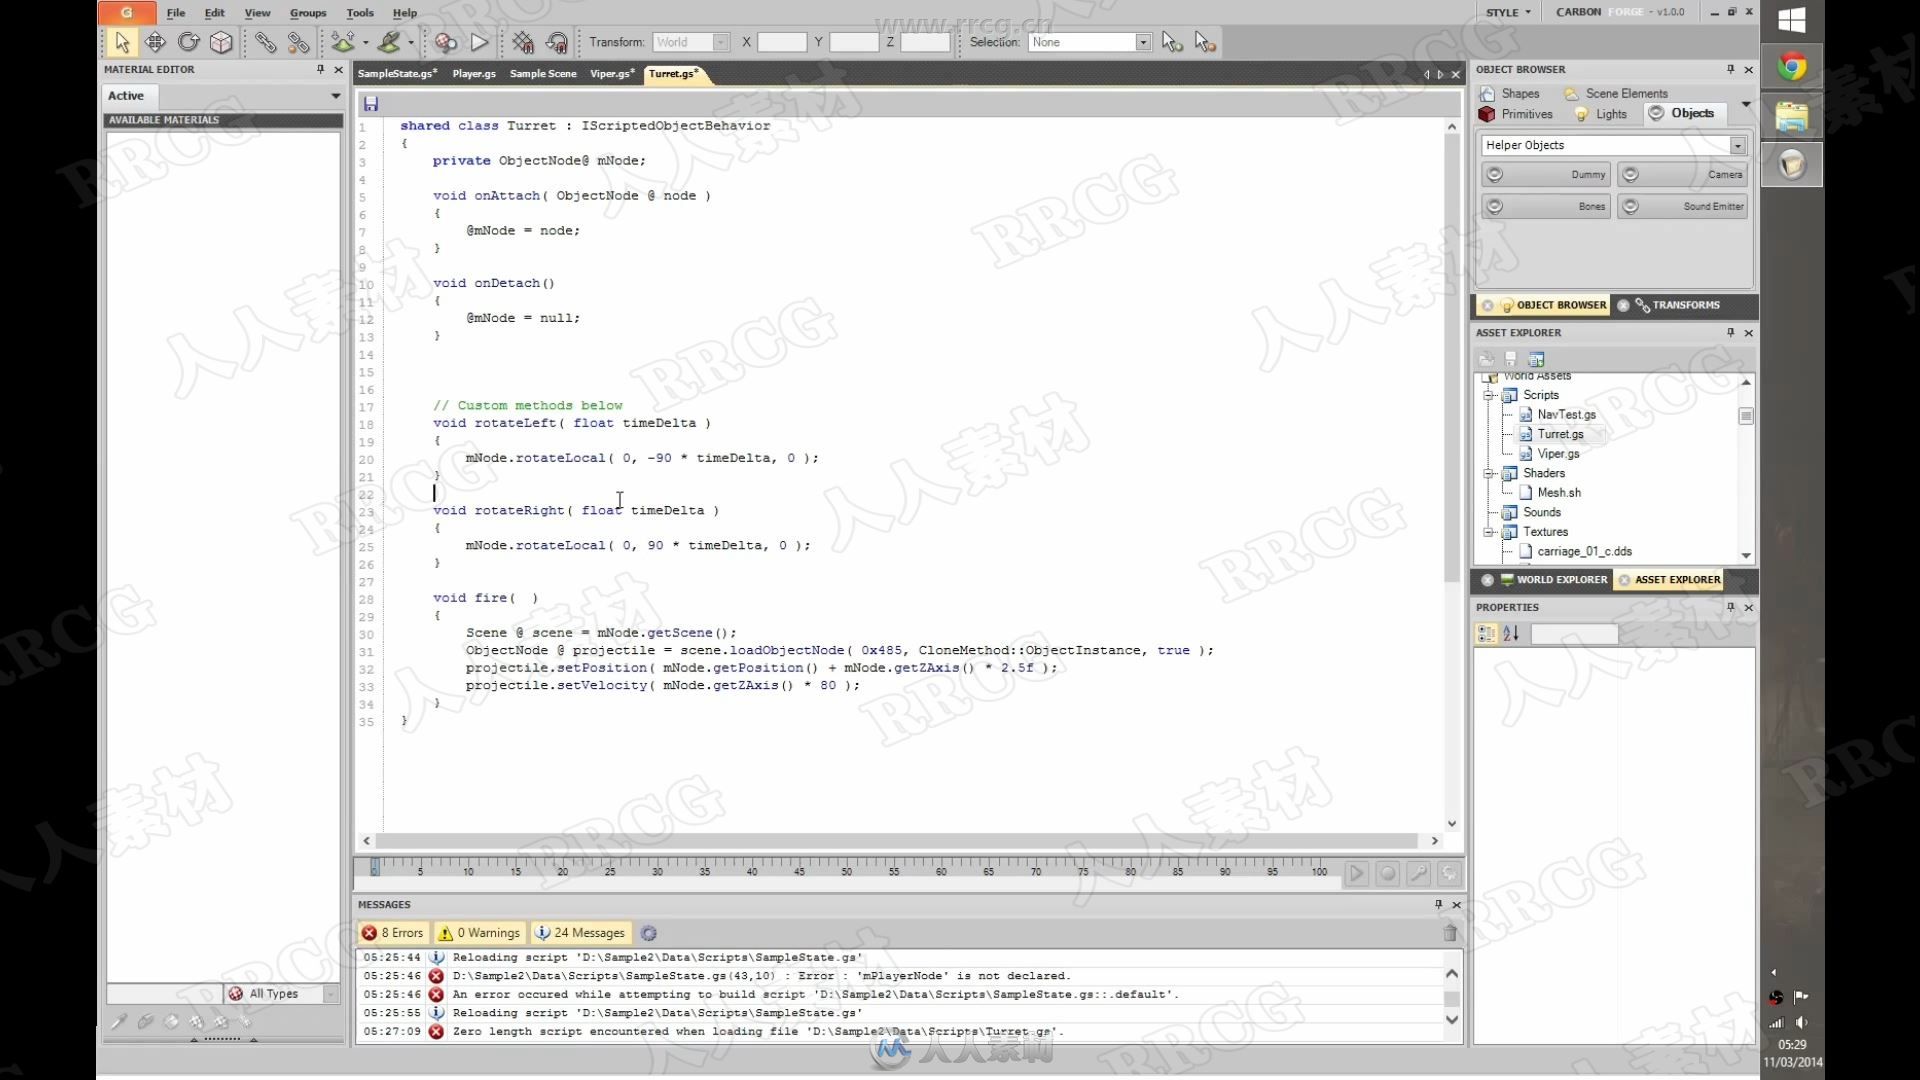Toggle grid snapping magnet icon
1920x1080 pixels.
pyautogui.click(x=523, y=42)
